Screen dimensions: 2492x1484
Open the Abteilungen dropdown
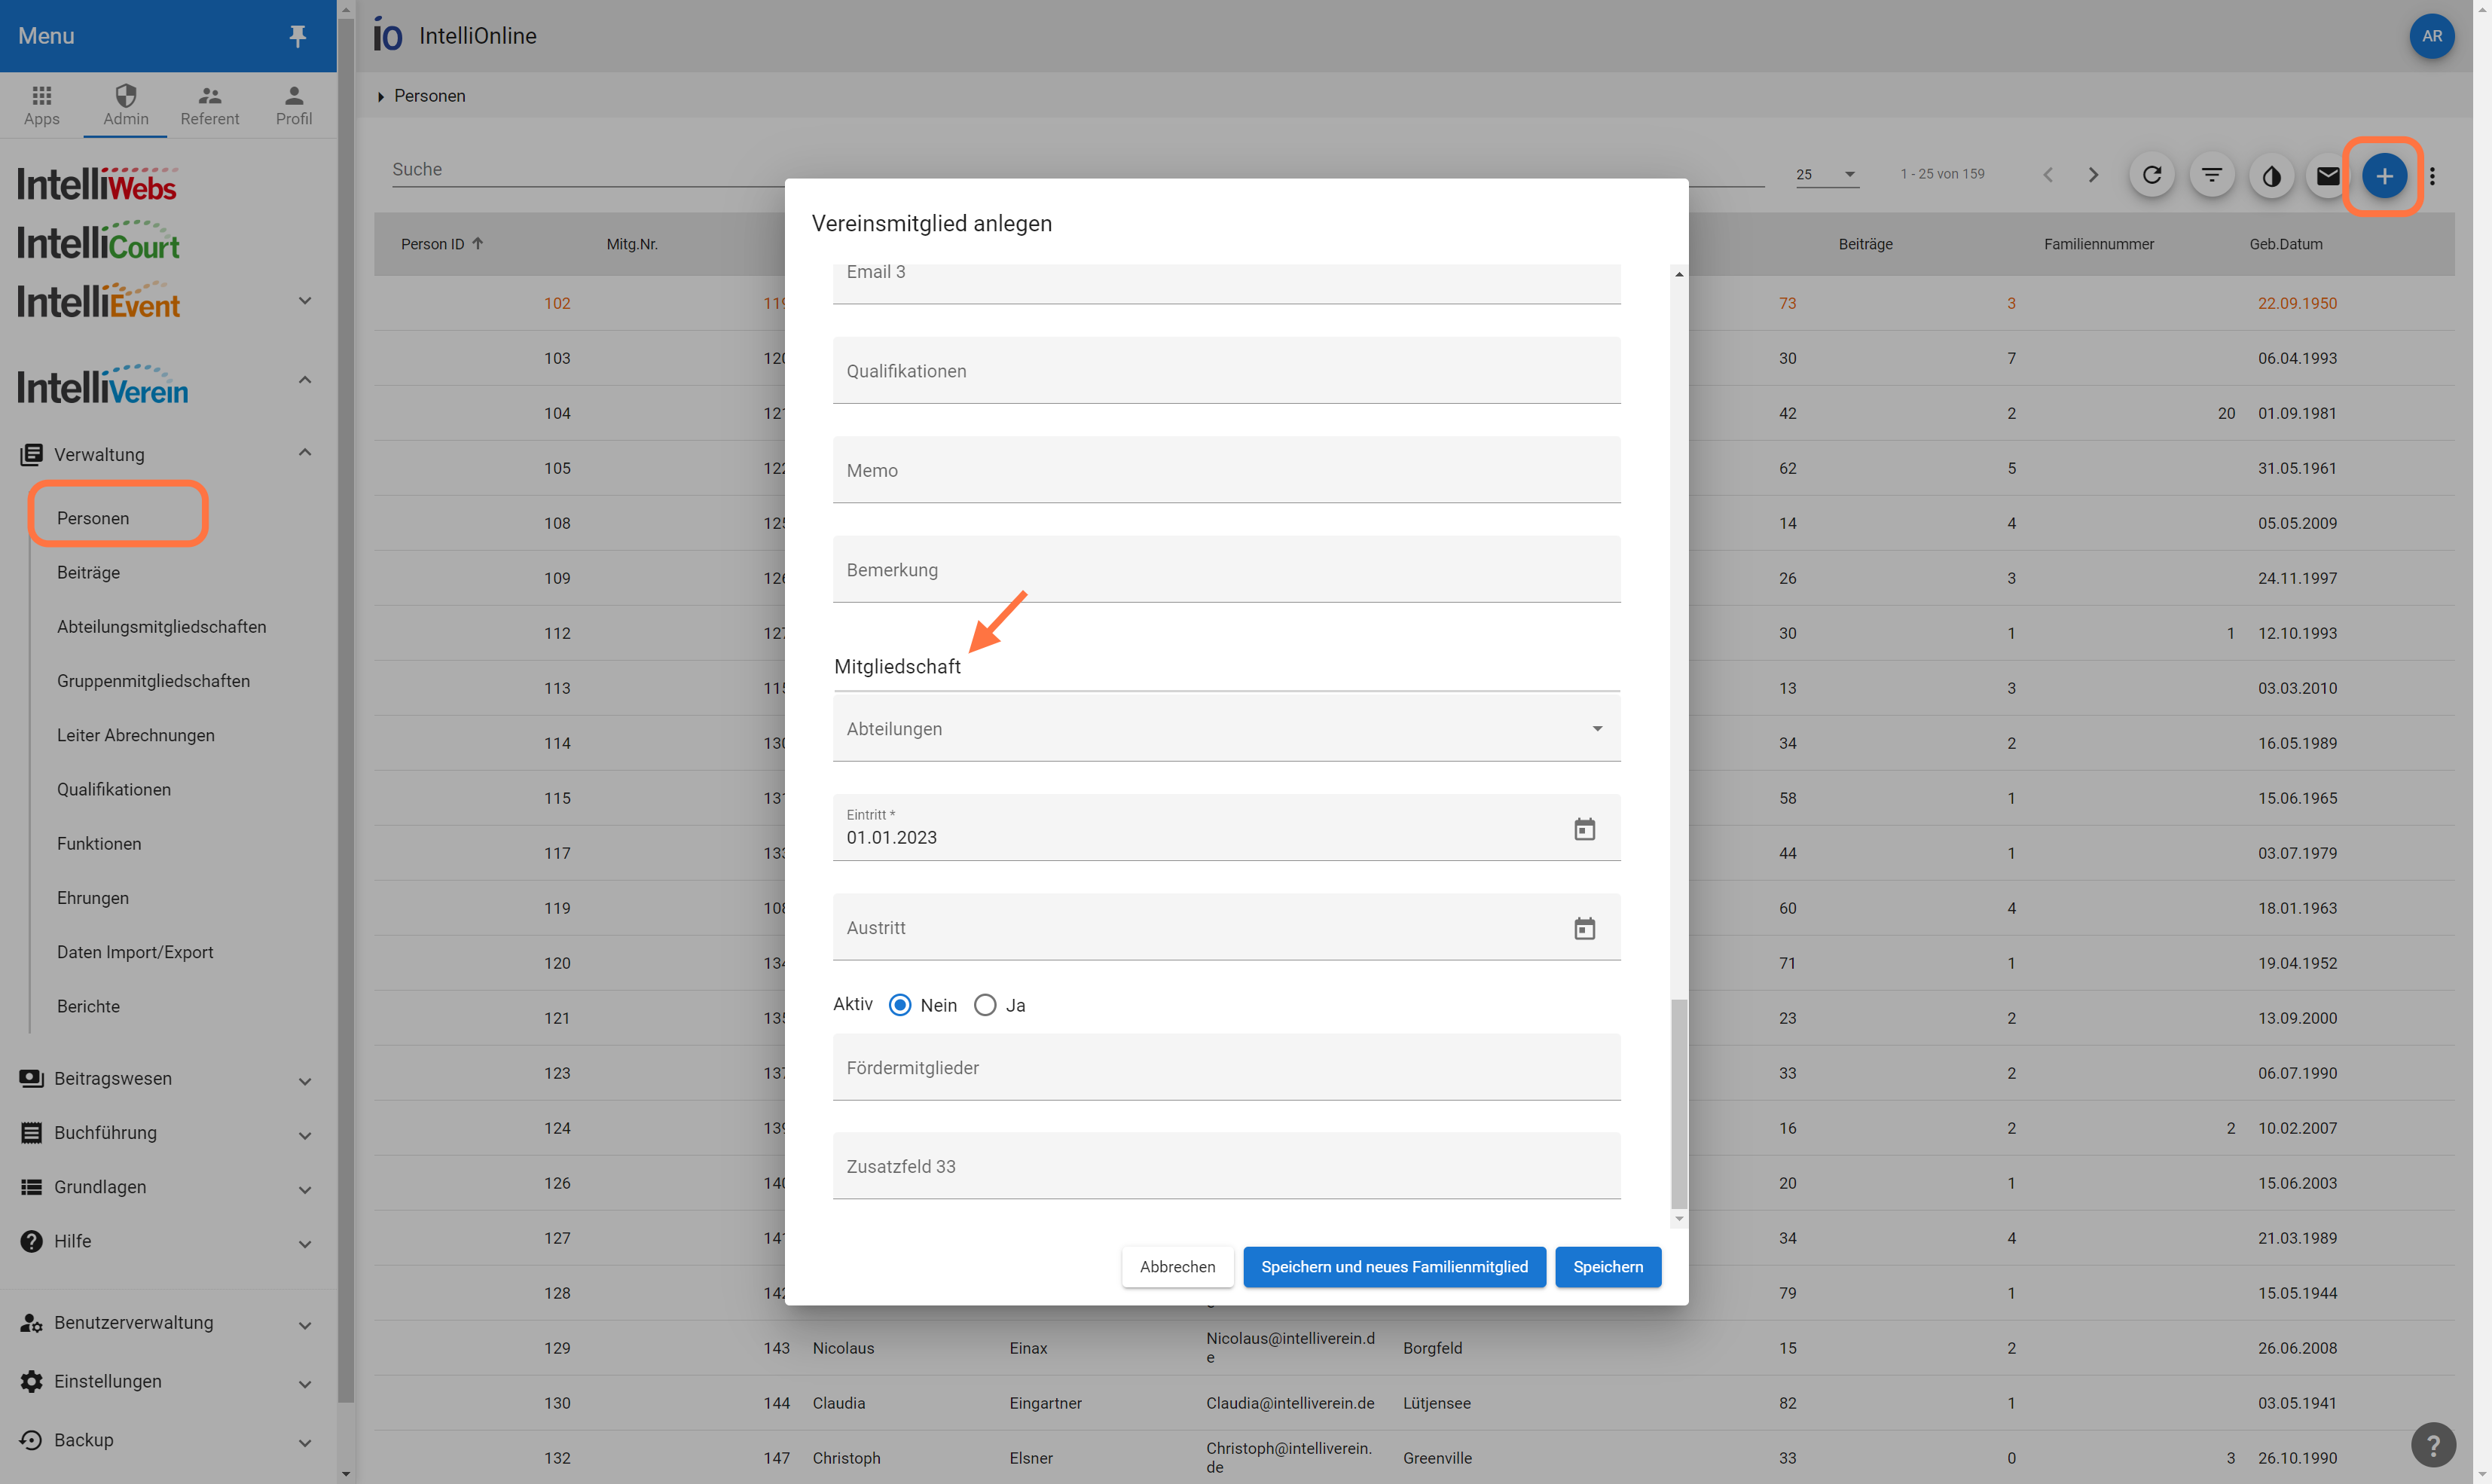(1226, 728)
